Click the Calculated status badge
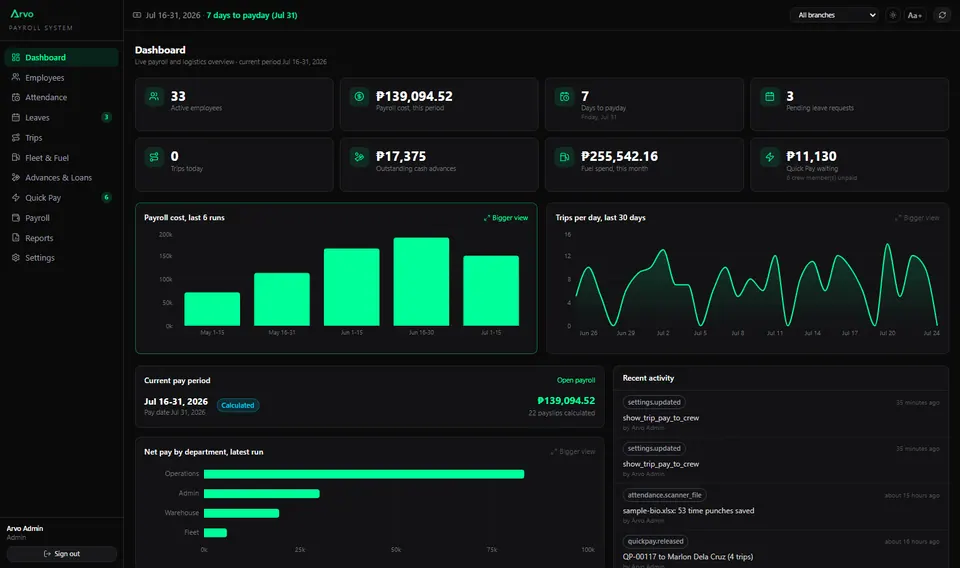 coord(238,405)
